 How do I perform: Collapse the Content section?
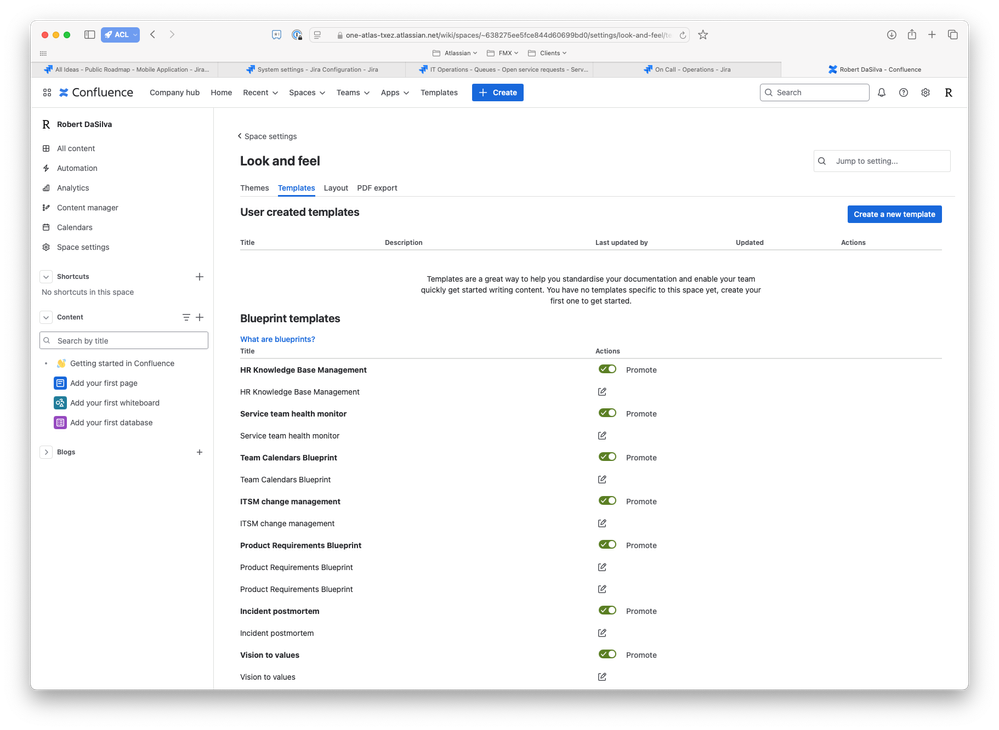46,317
